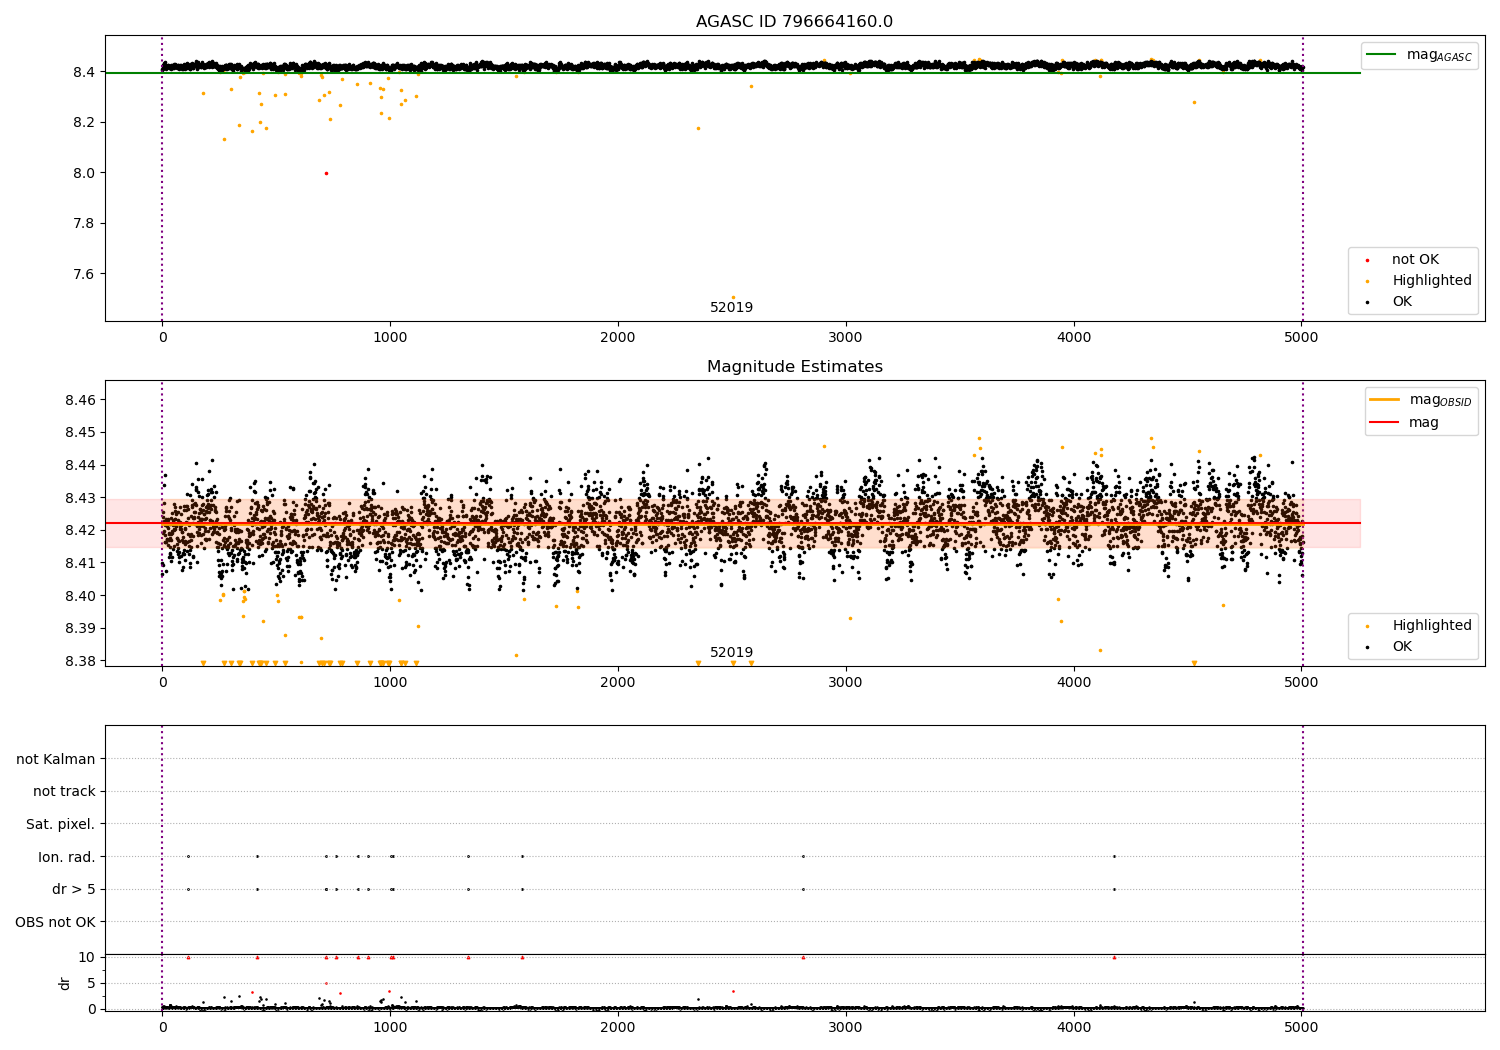Click the orange point near 7.5 above top '52019'
The height and width of the screenshot is (1050, 1500).
733,297
